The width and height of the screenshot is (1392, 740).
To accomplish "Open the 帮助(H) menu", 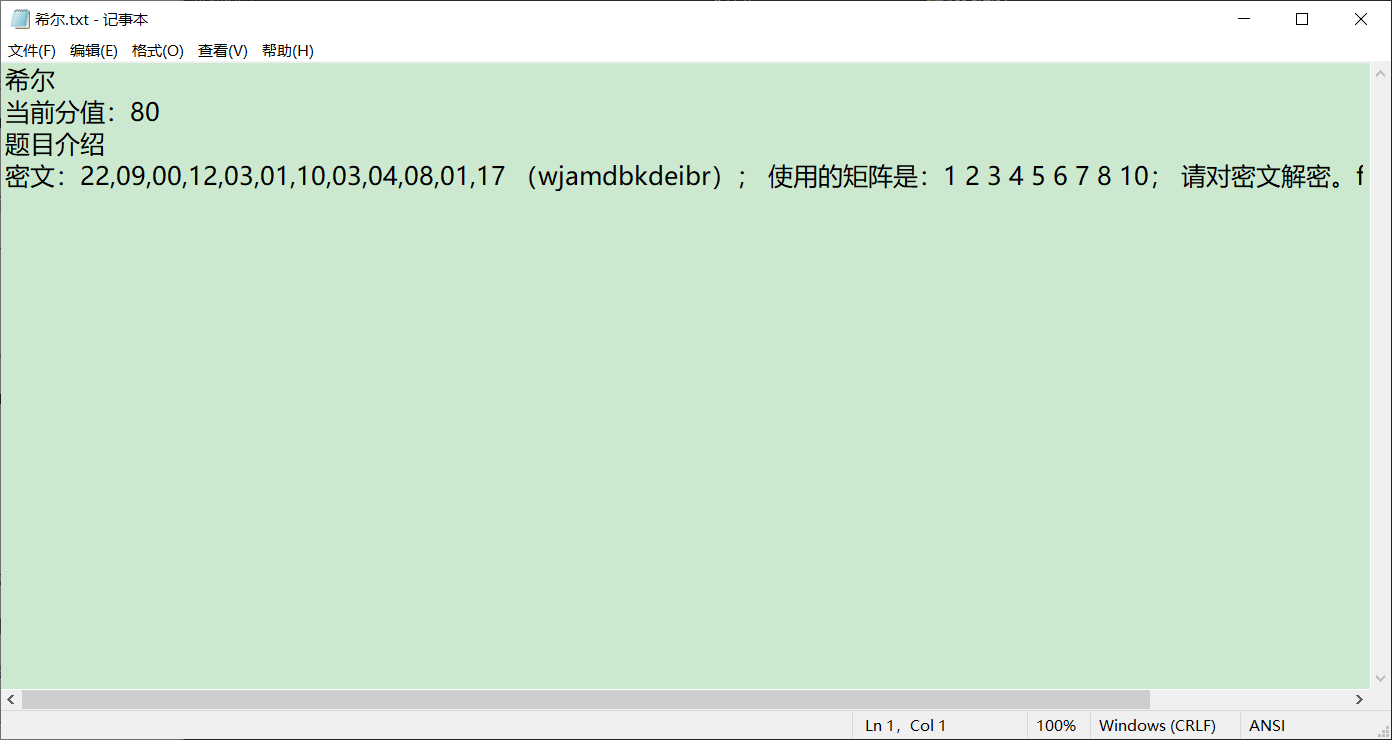I will pos(288,51).
